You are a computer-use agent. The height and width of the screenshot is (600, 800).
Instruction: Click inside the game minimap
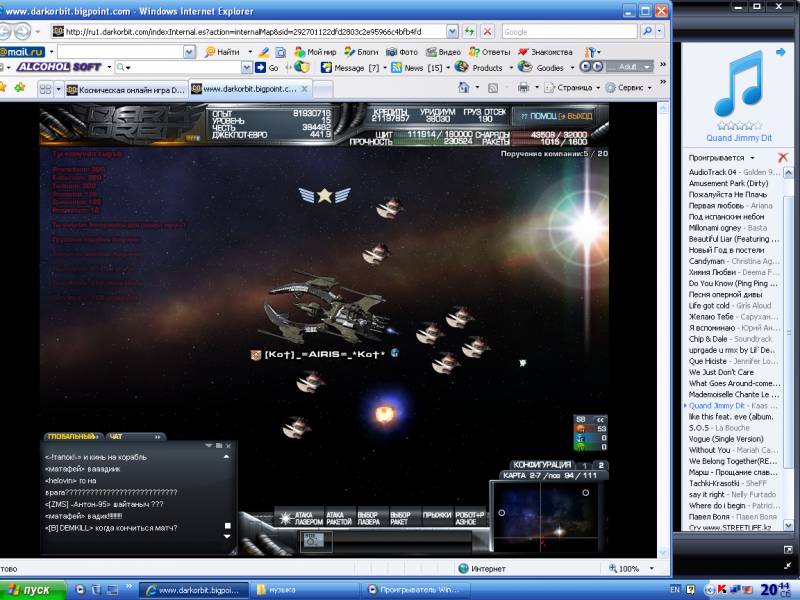click(545, 516)
